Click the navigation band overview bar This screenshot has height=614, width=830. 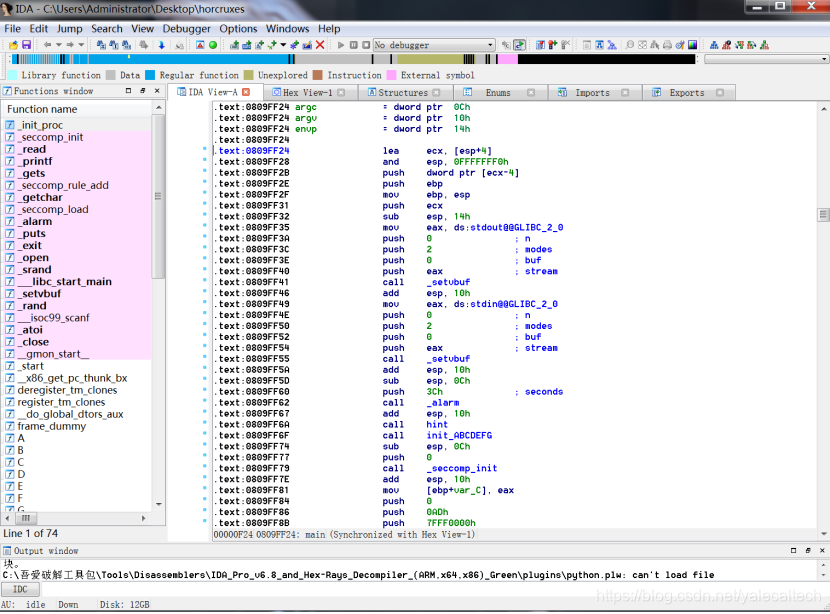point(353,59)
